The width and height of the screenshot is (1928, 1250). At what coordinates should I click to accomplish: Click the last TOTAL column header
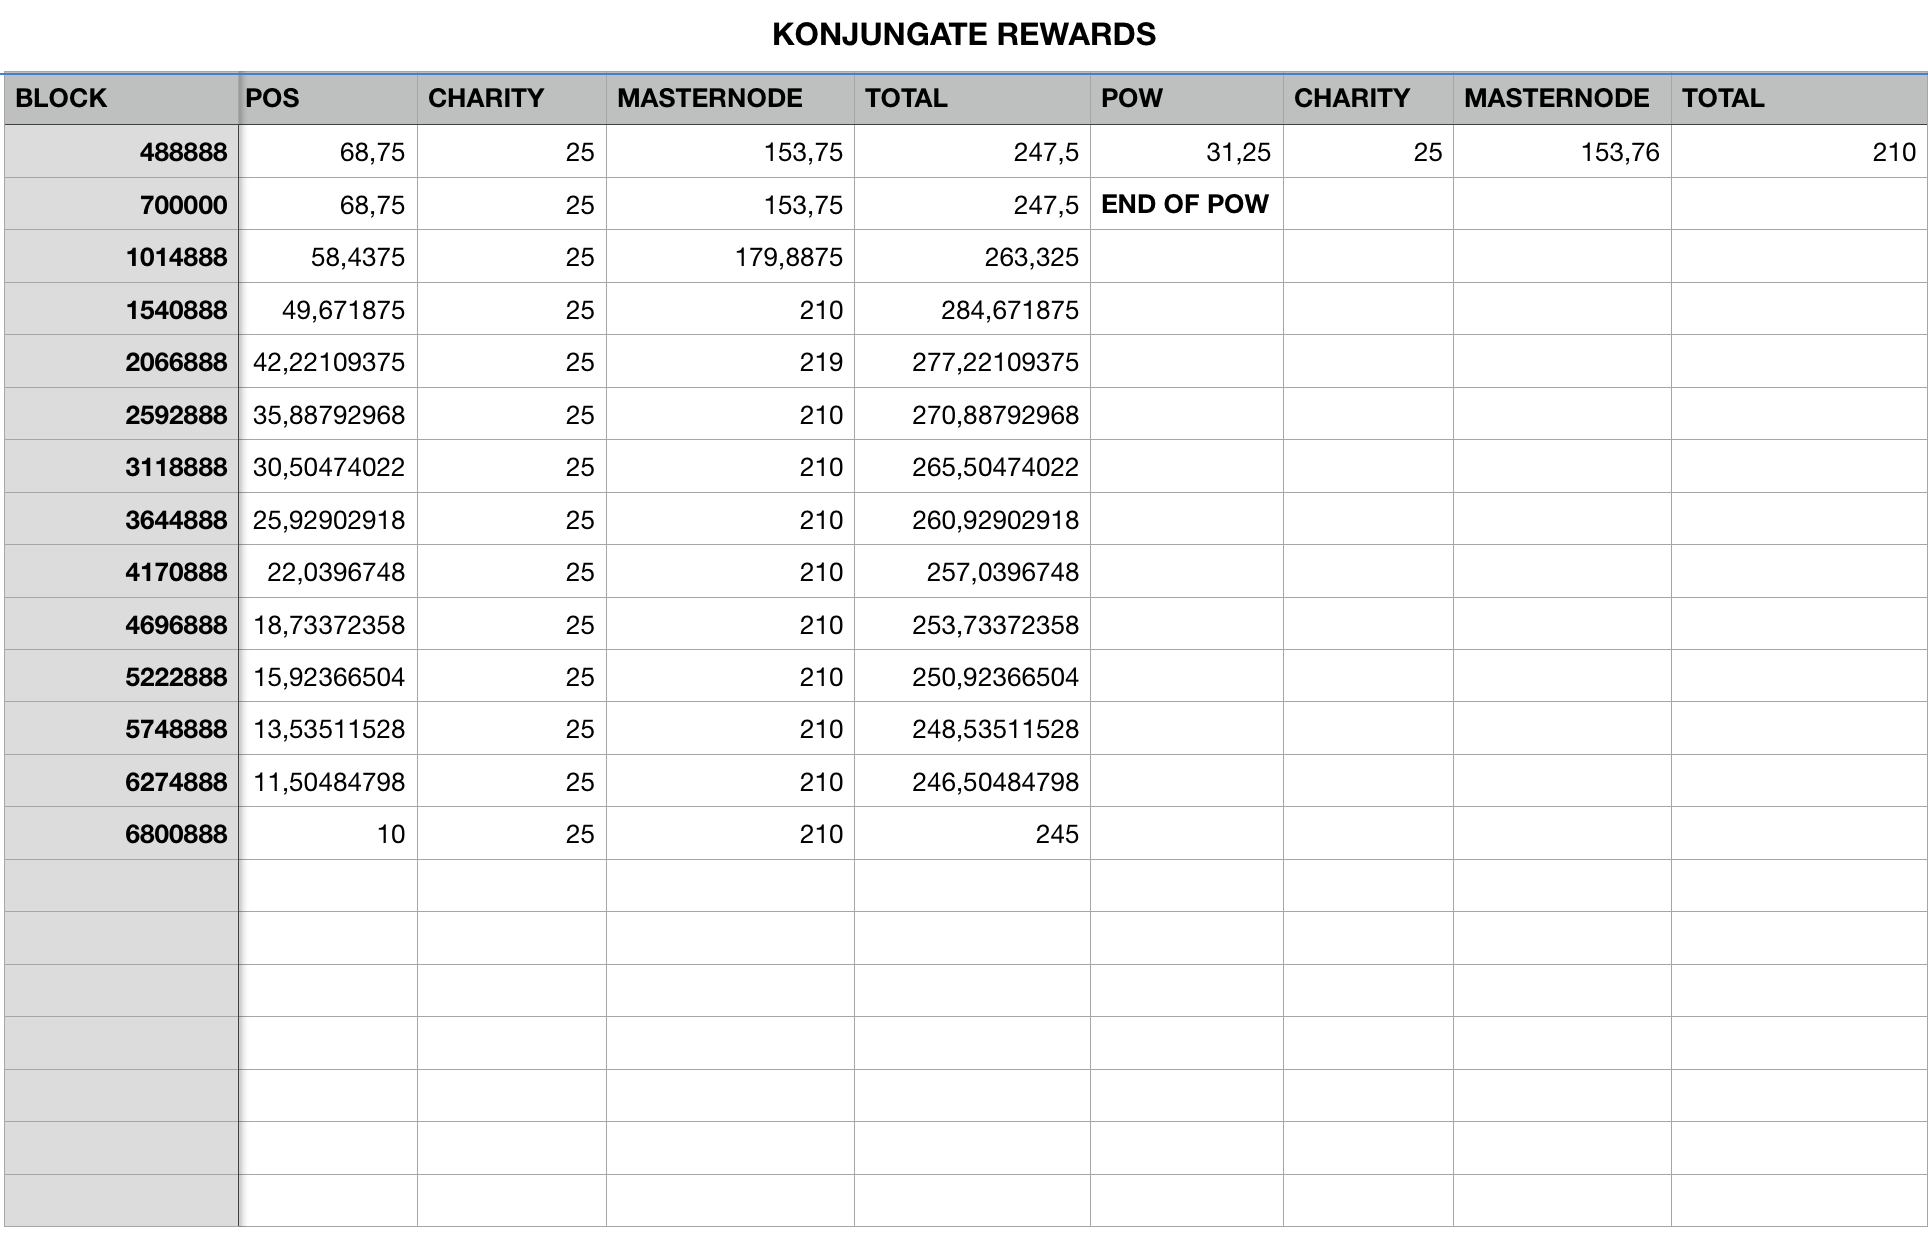[1722, 98]
